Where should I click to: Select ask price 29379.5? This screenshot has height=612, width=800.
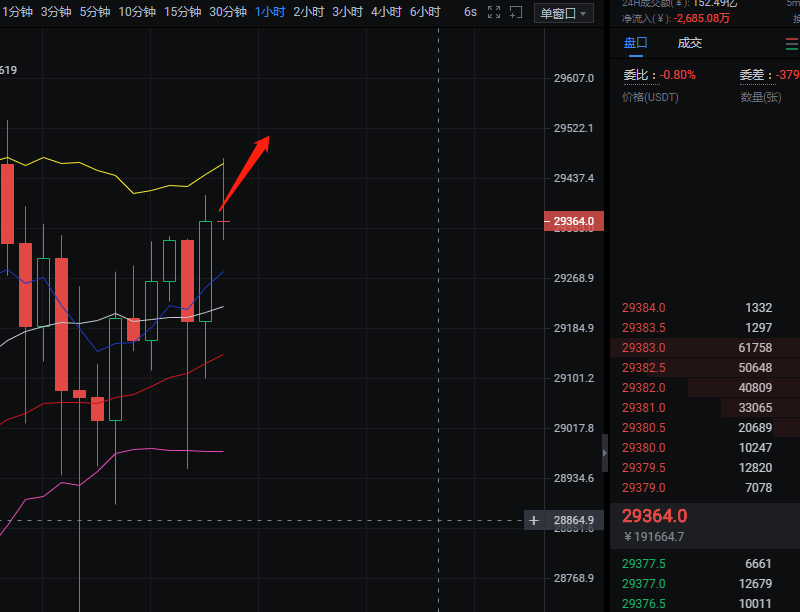pos(643,468)
